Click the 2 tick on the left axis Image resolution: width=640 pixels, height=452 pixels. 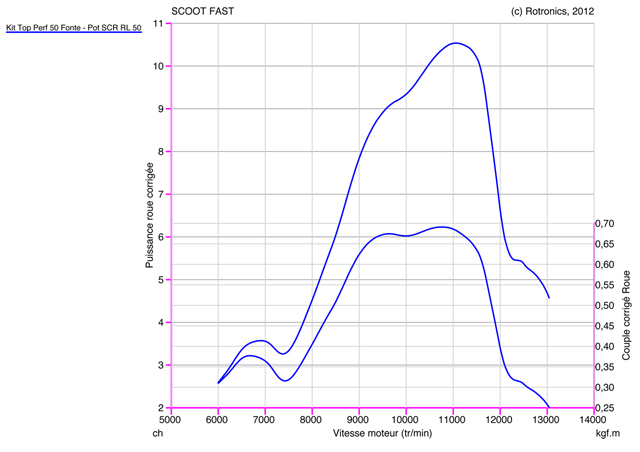point(162,408)
